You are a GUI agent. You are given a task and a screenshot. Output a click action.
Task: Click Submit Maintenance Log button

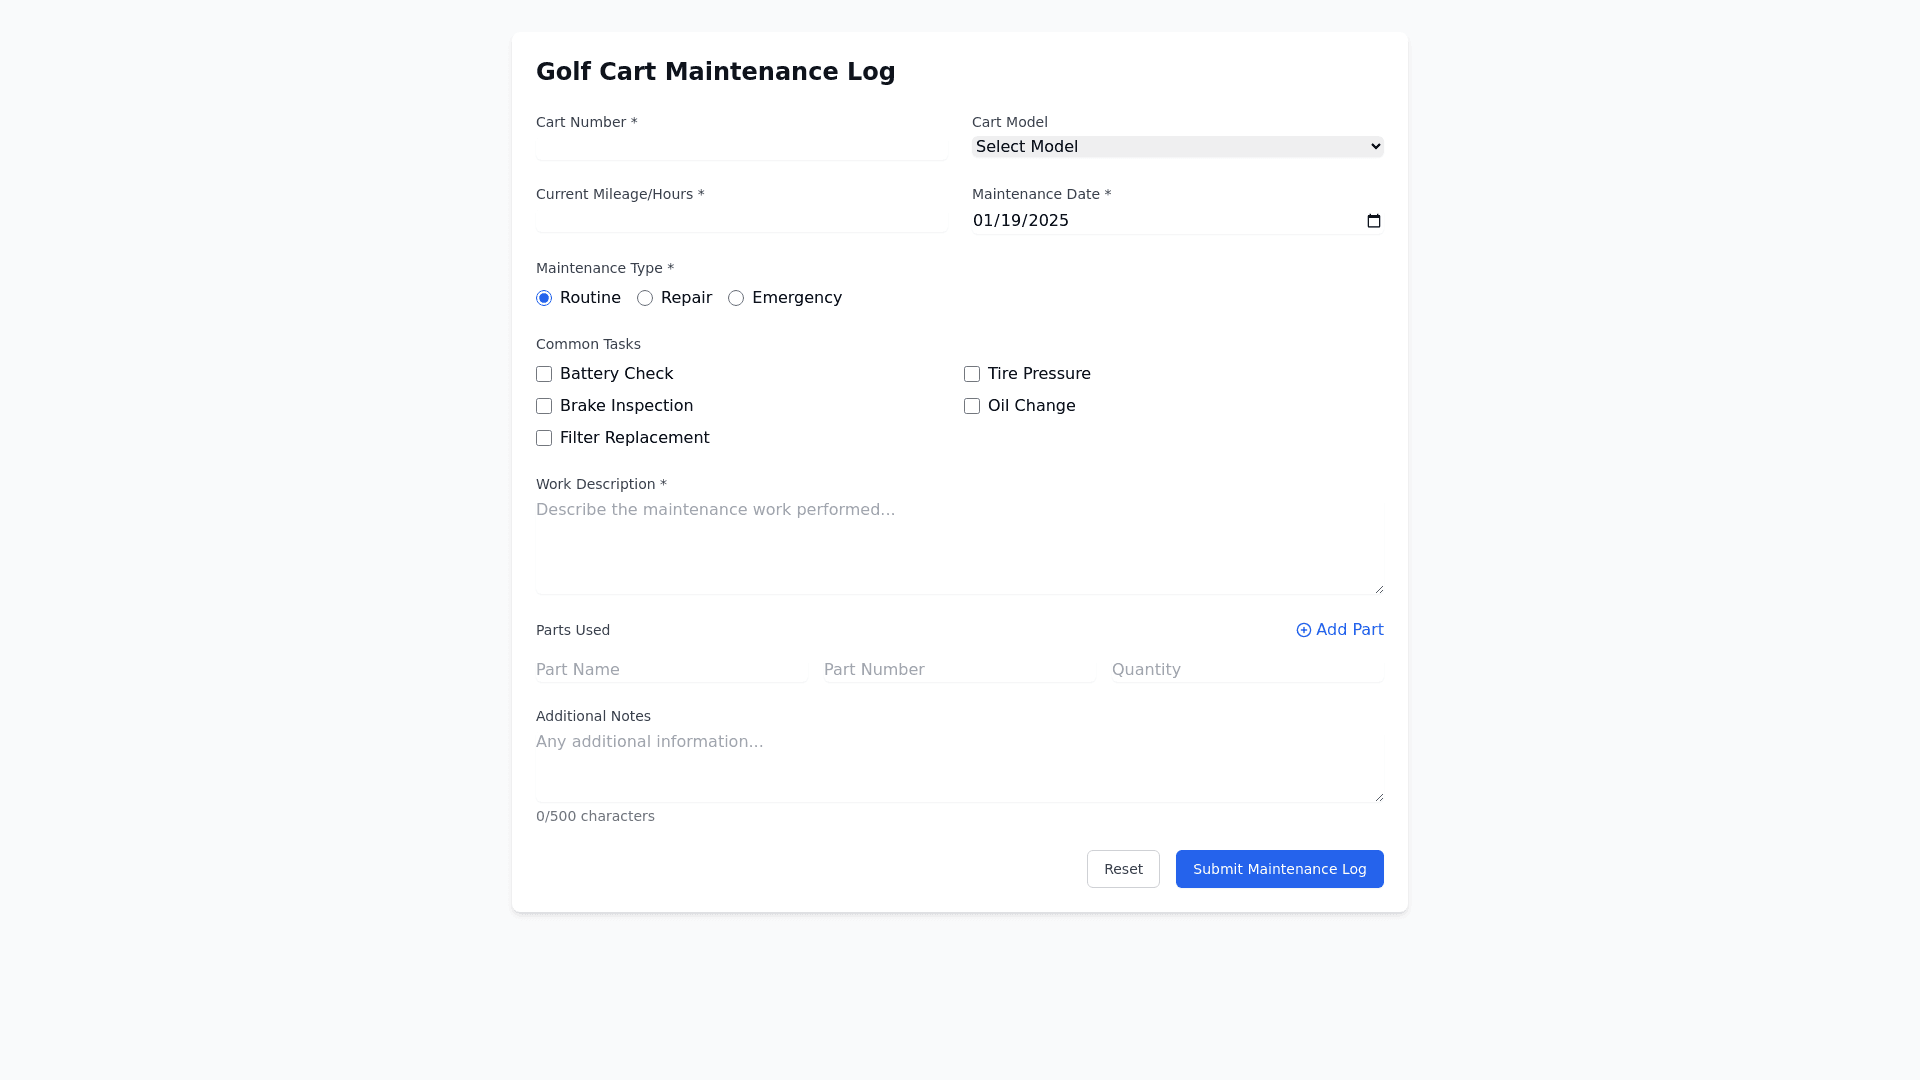pos(1279,869)
